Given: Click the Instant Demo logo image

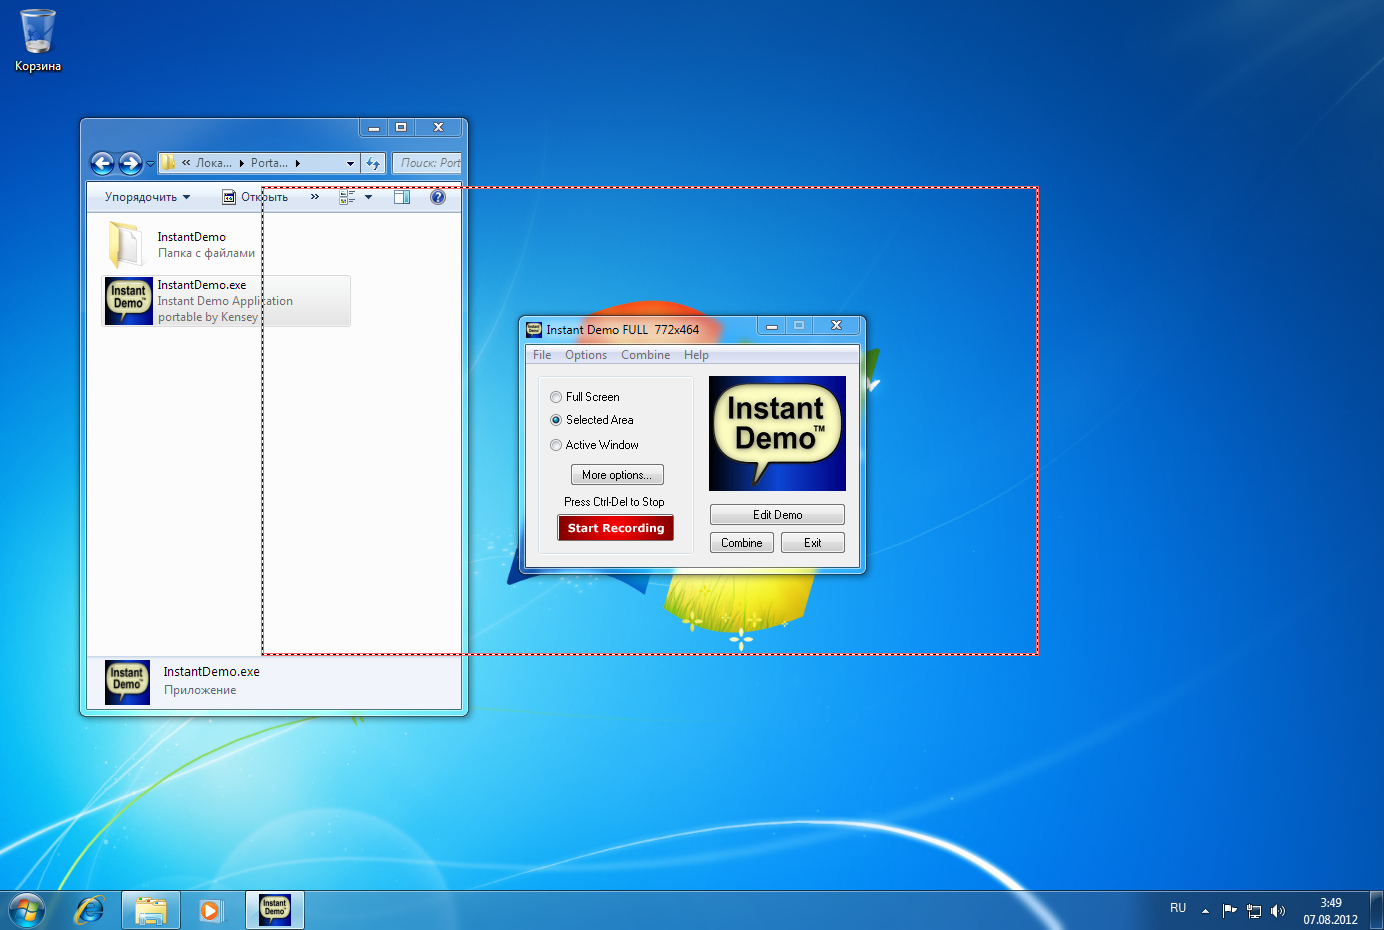Looking at the screenshot, I should [x=778, y=434].
